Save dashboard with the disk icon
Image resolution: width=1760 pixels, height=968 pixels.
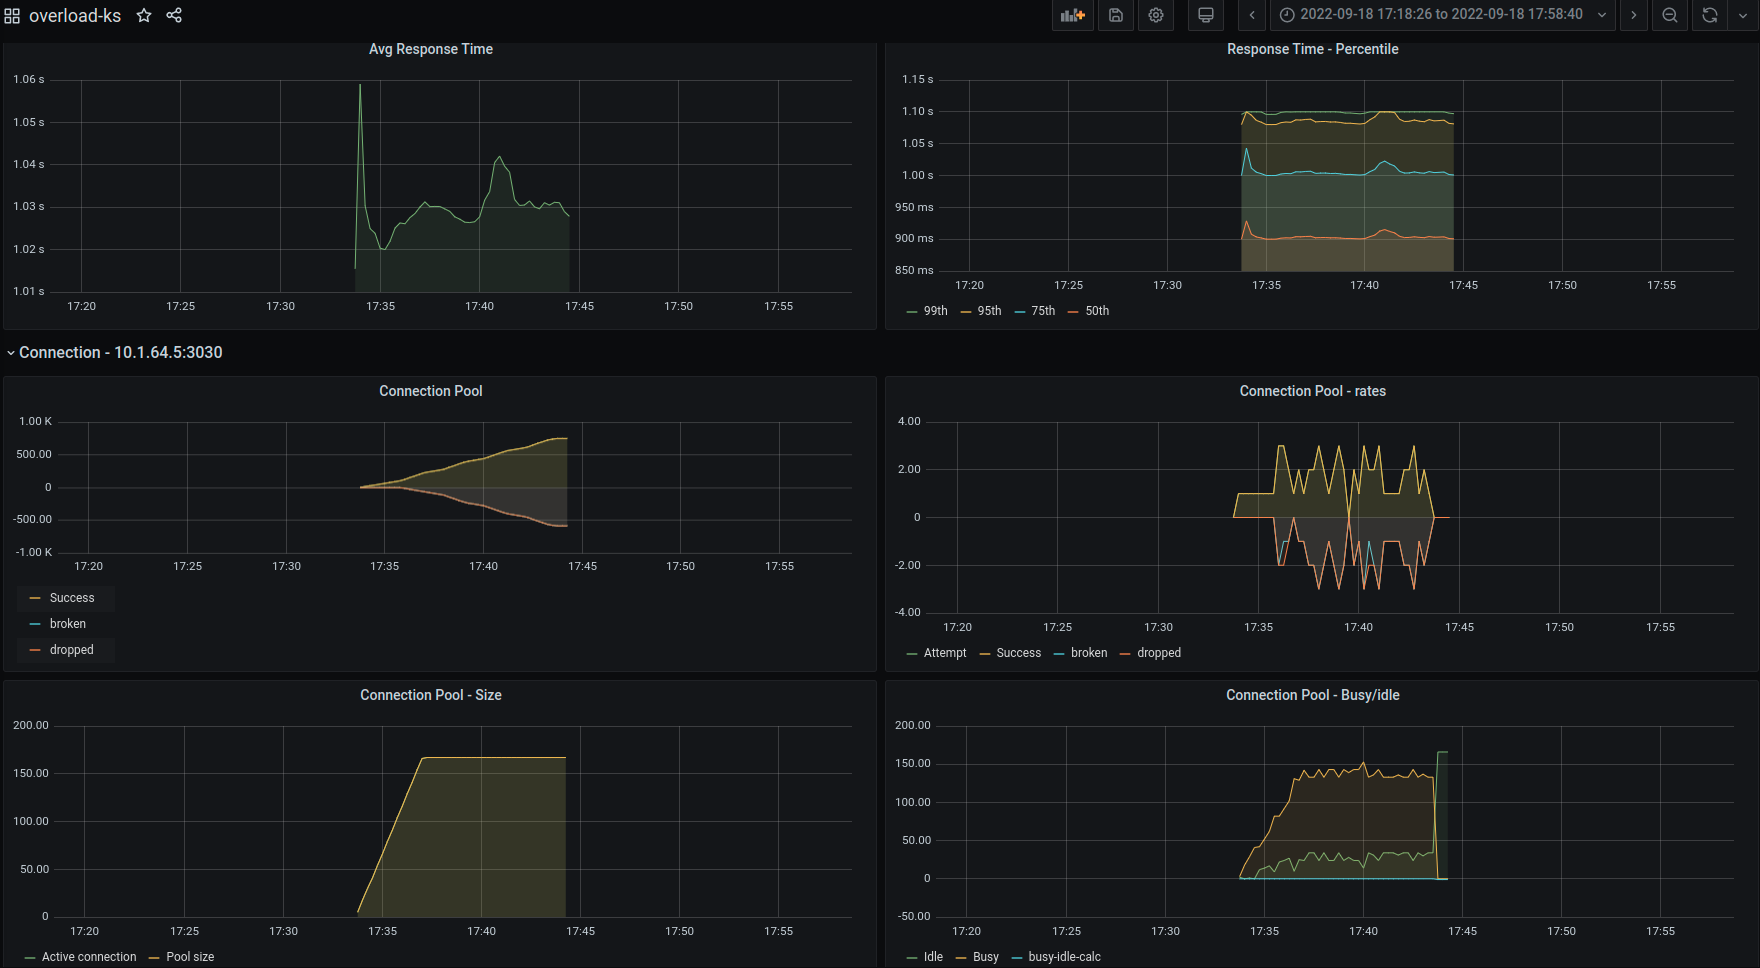pyautogui.click(x=1116, y=15)
